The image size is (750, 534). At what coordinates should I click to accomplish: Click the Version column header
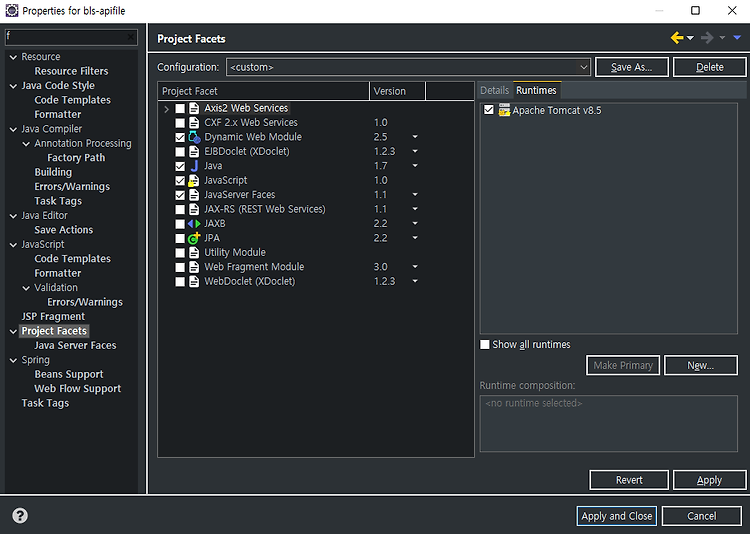tap(397, 91)
